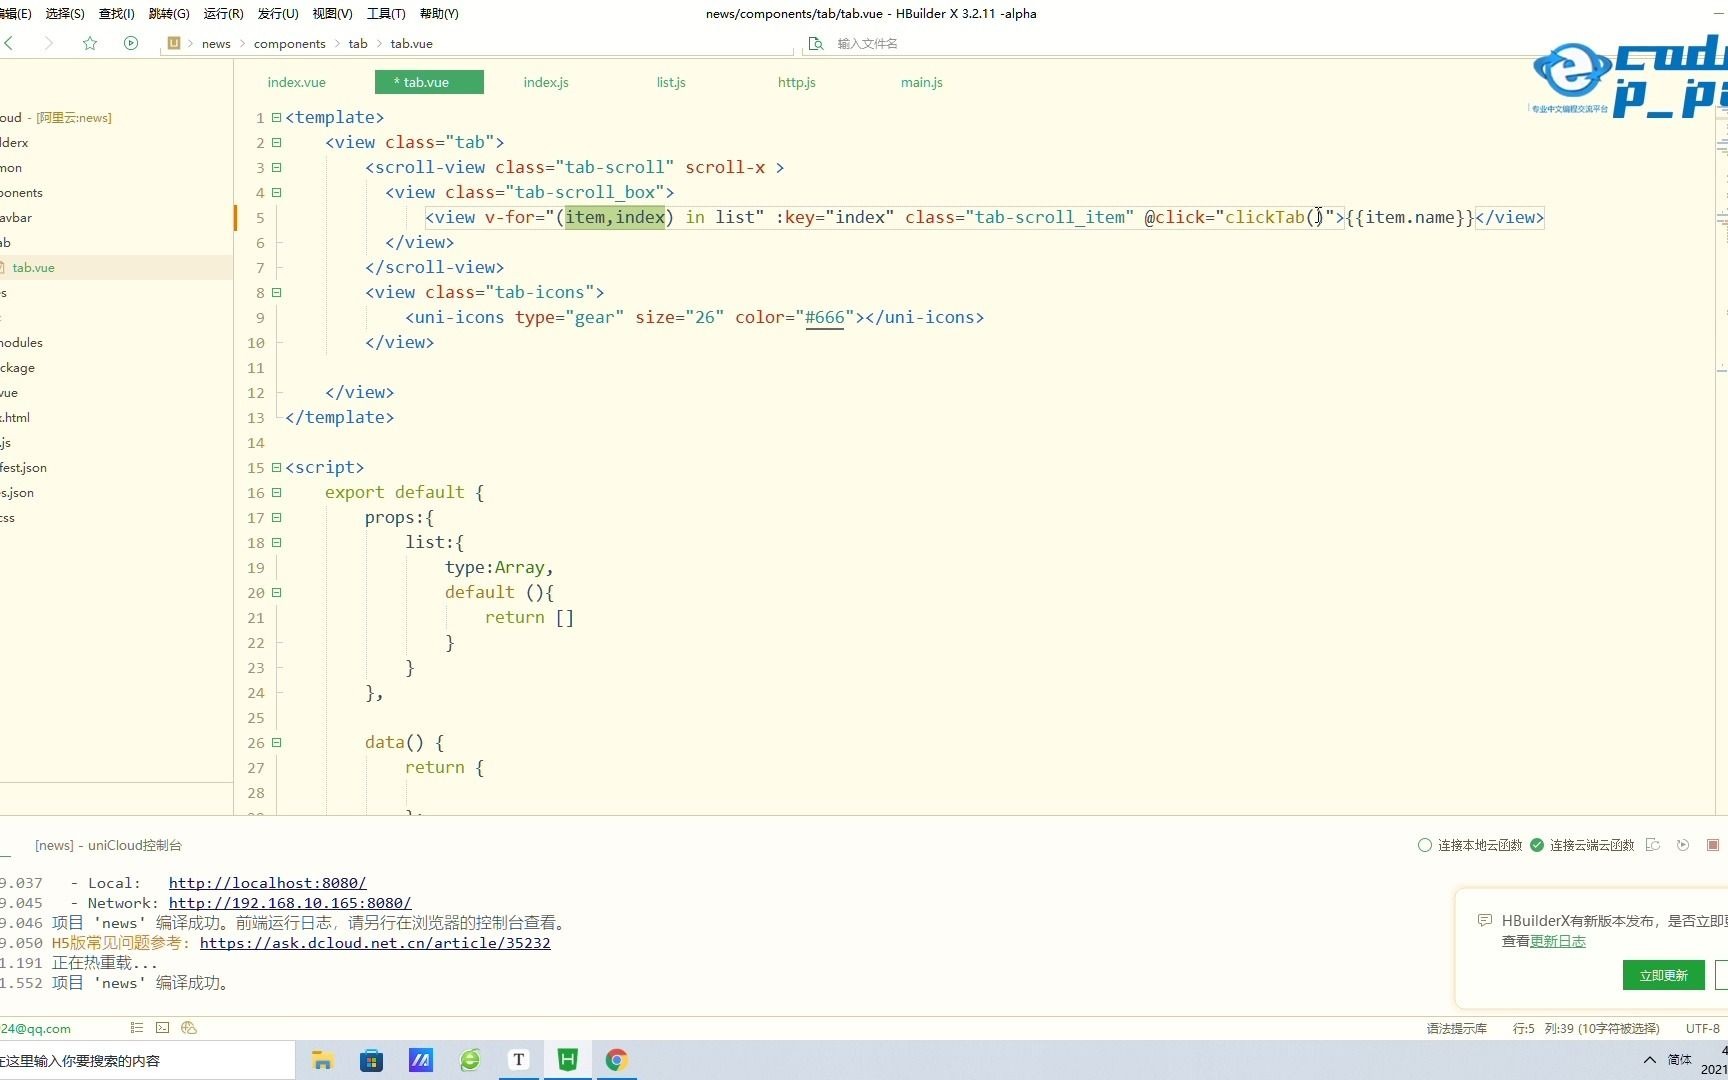Click the bookmark star icon

(x=90, y=43)
